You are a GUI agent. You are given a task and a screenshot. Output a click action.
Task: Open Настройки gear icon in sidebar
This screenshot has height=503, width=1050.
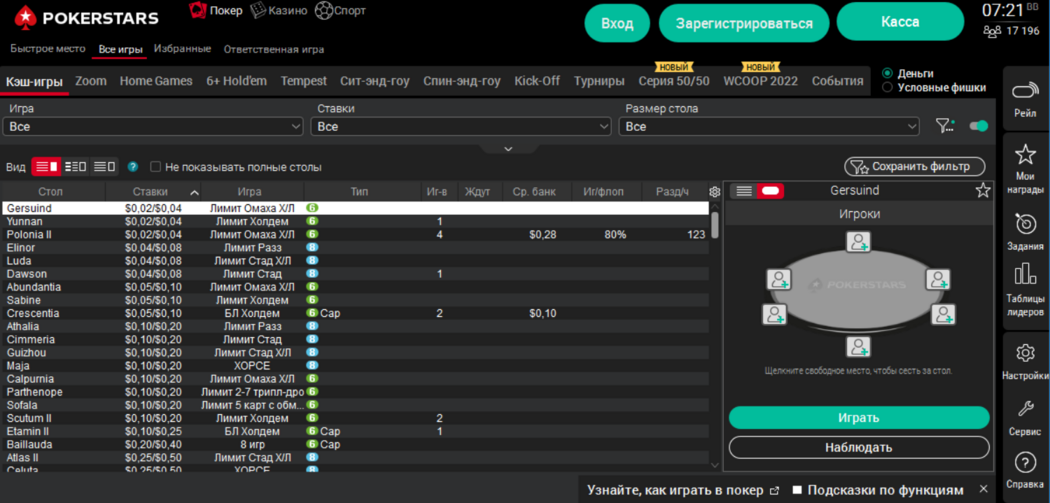click(x=1024, y=353)
